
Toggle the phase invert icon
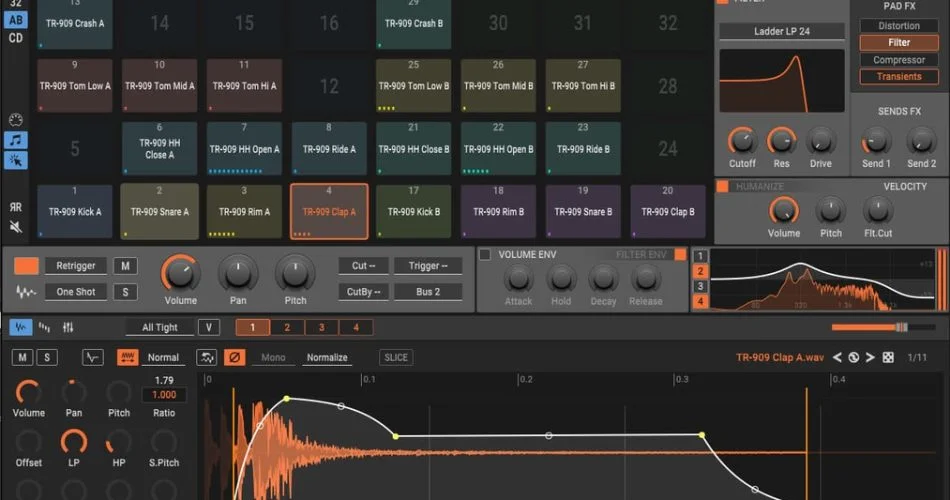click(x=234, y=358)
